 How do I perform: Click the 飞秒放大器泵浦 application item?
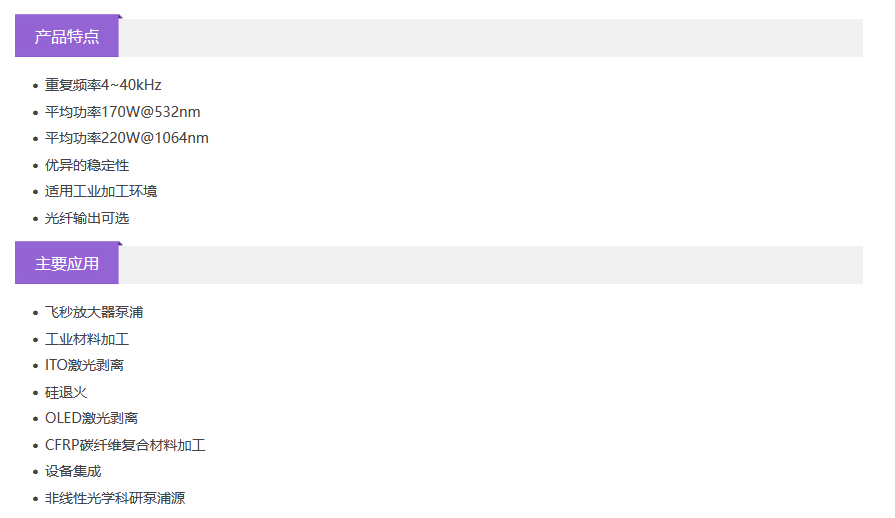pyautogui.click(x=94, y=312)
